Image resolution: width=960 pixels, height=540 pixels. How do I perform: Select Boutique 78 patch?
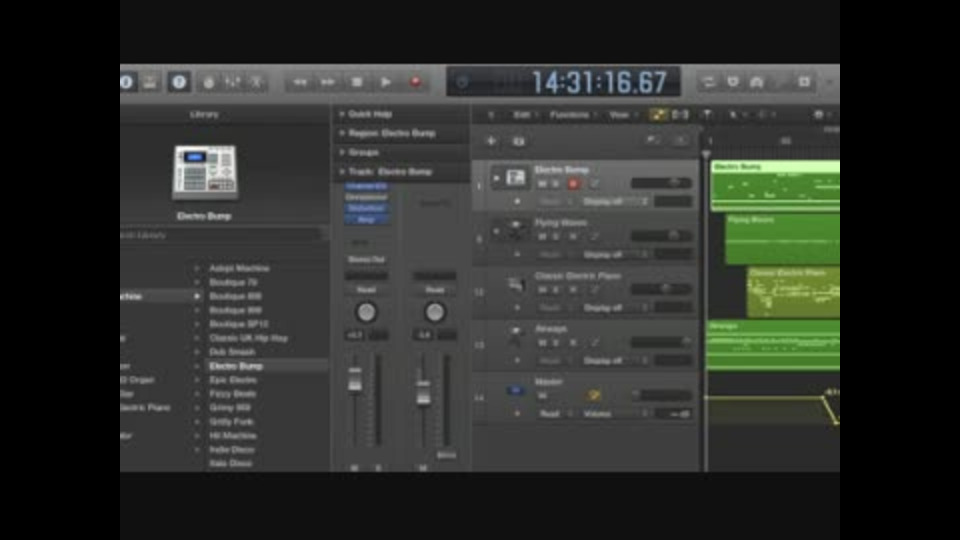(x=233, y=282)
